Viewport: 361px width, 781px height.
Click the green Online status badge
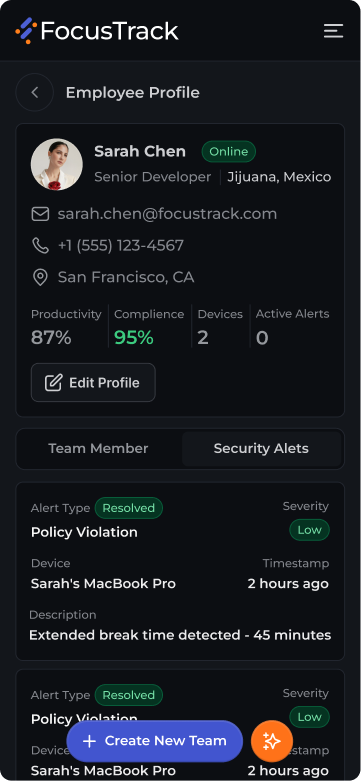[229, 151]
